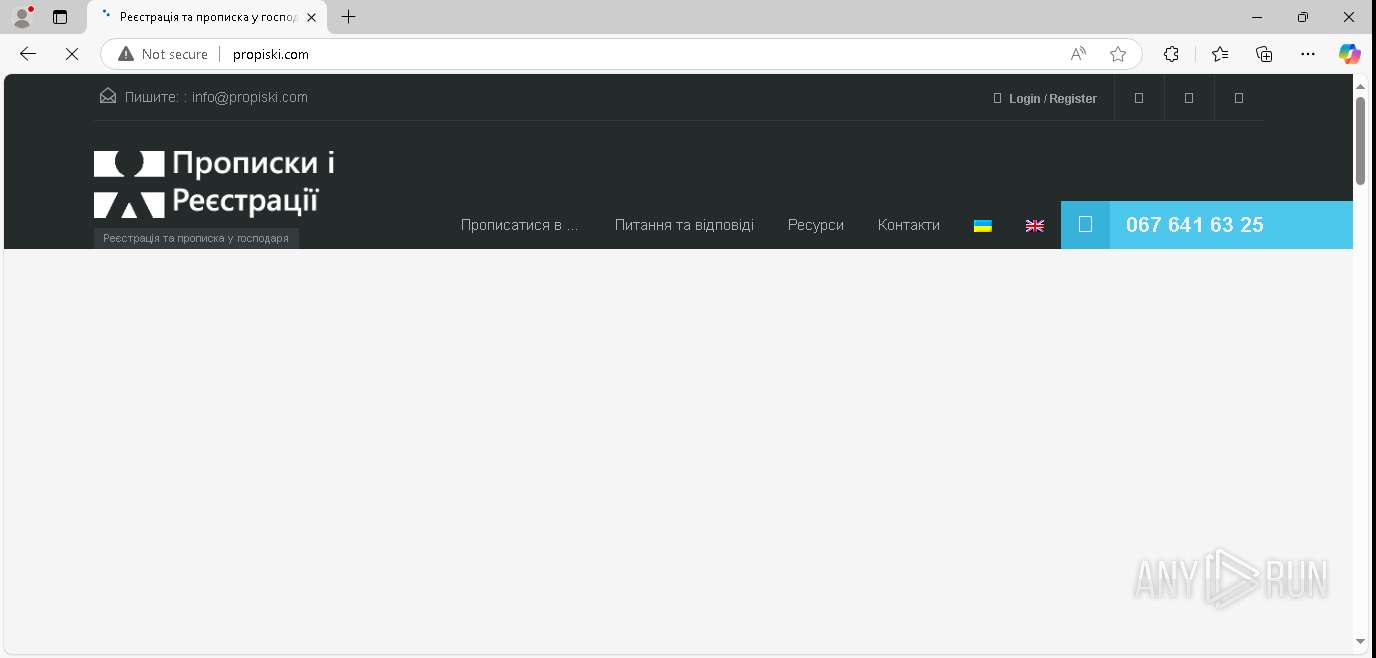Click first social icon after Login
Screen dimensions: 1376x658
[1139, 98]
